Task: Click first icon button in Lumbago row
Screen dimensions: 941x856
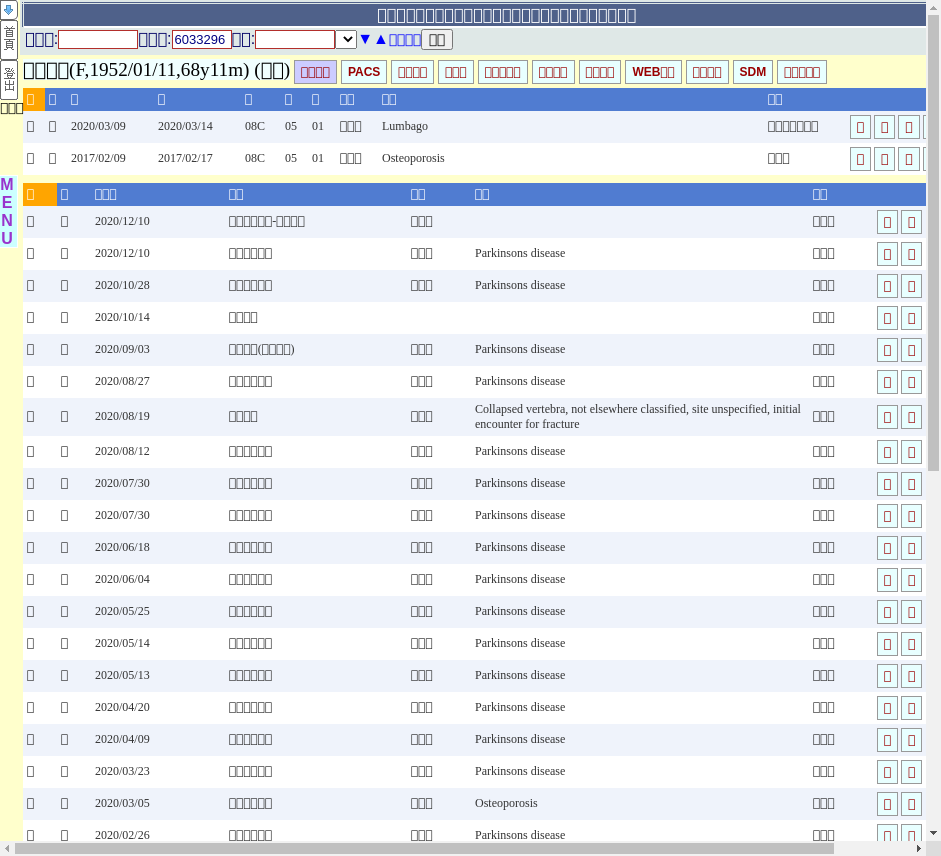Action: [860, 127]
